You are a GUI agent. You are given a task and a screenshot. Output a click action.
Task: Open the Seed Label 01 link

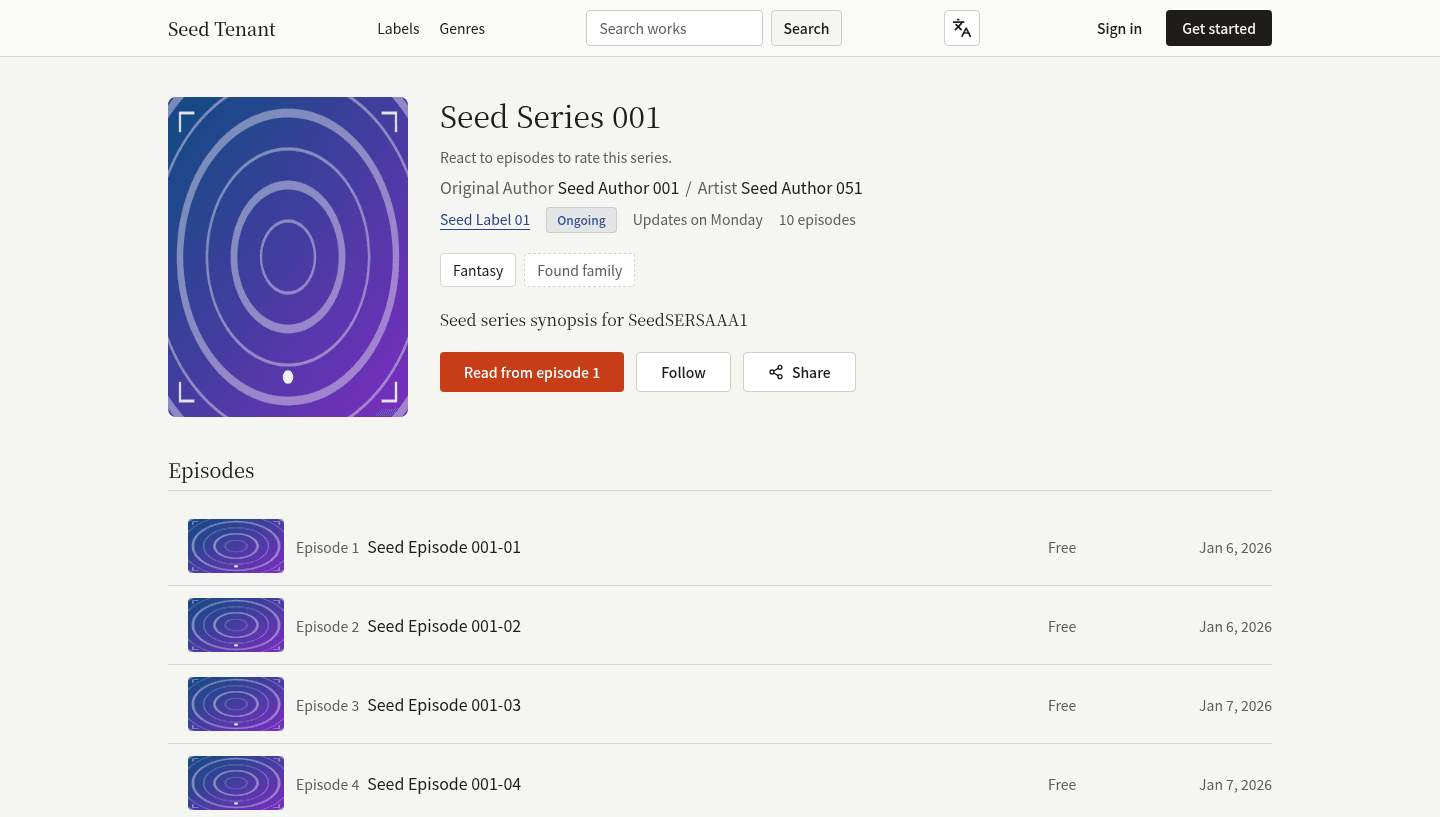485,220
